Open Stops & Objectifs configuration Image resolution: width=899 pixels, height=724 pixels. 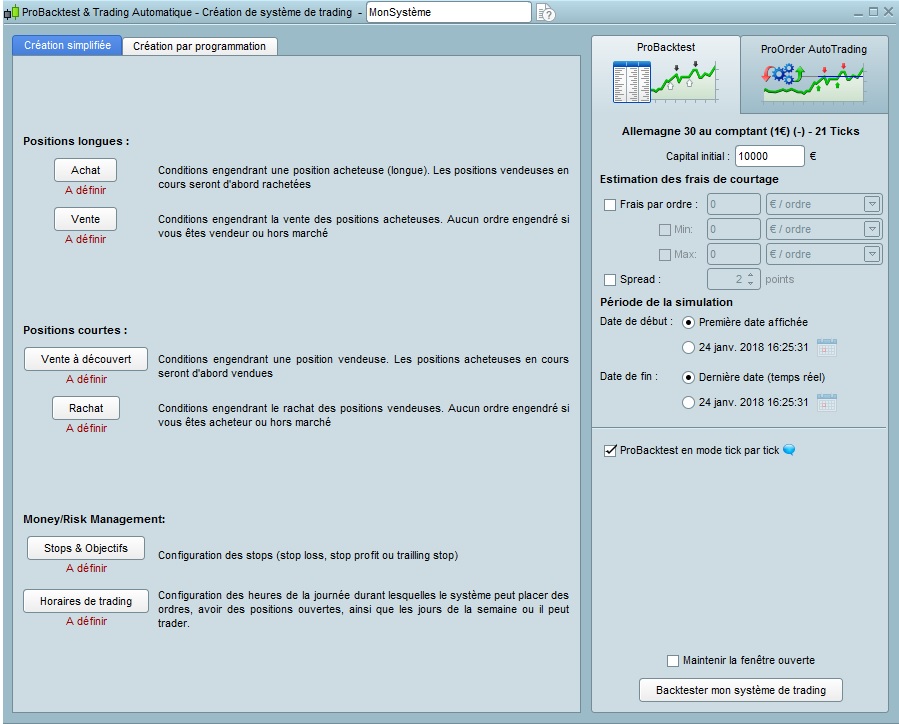[x=86, y=548]
